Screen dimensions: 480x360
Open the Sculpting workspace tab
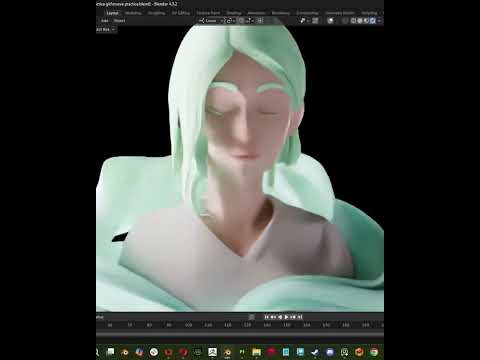click(x=156, y=13)
